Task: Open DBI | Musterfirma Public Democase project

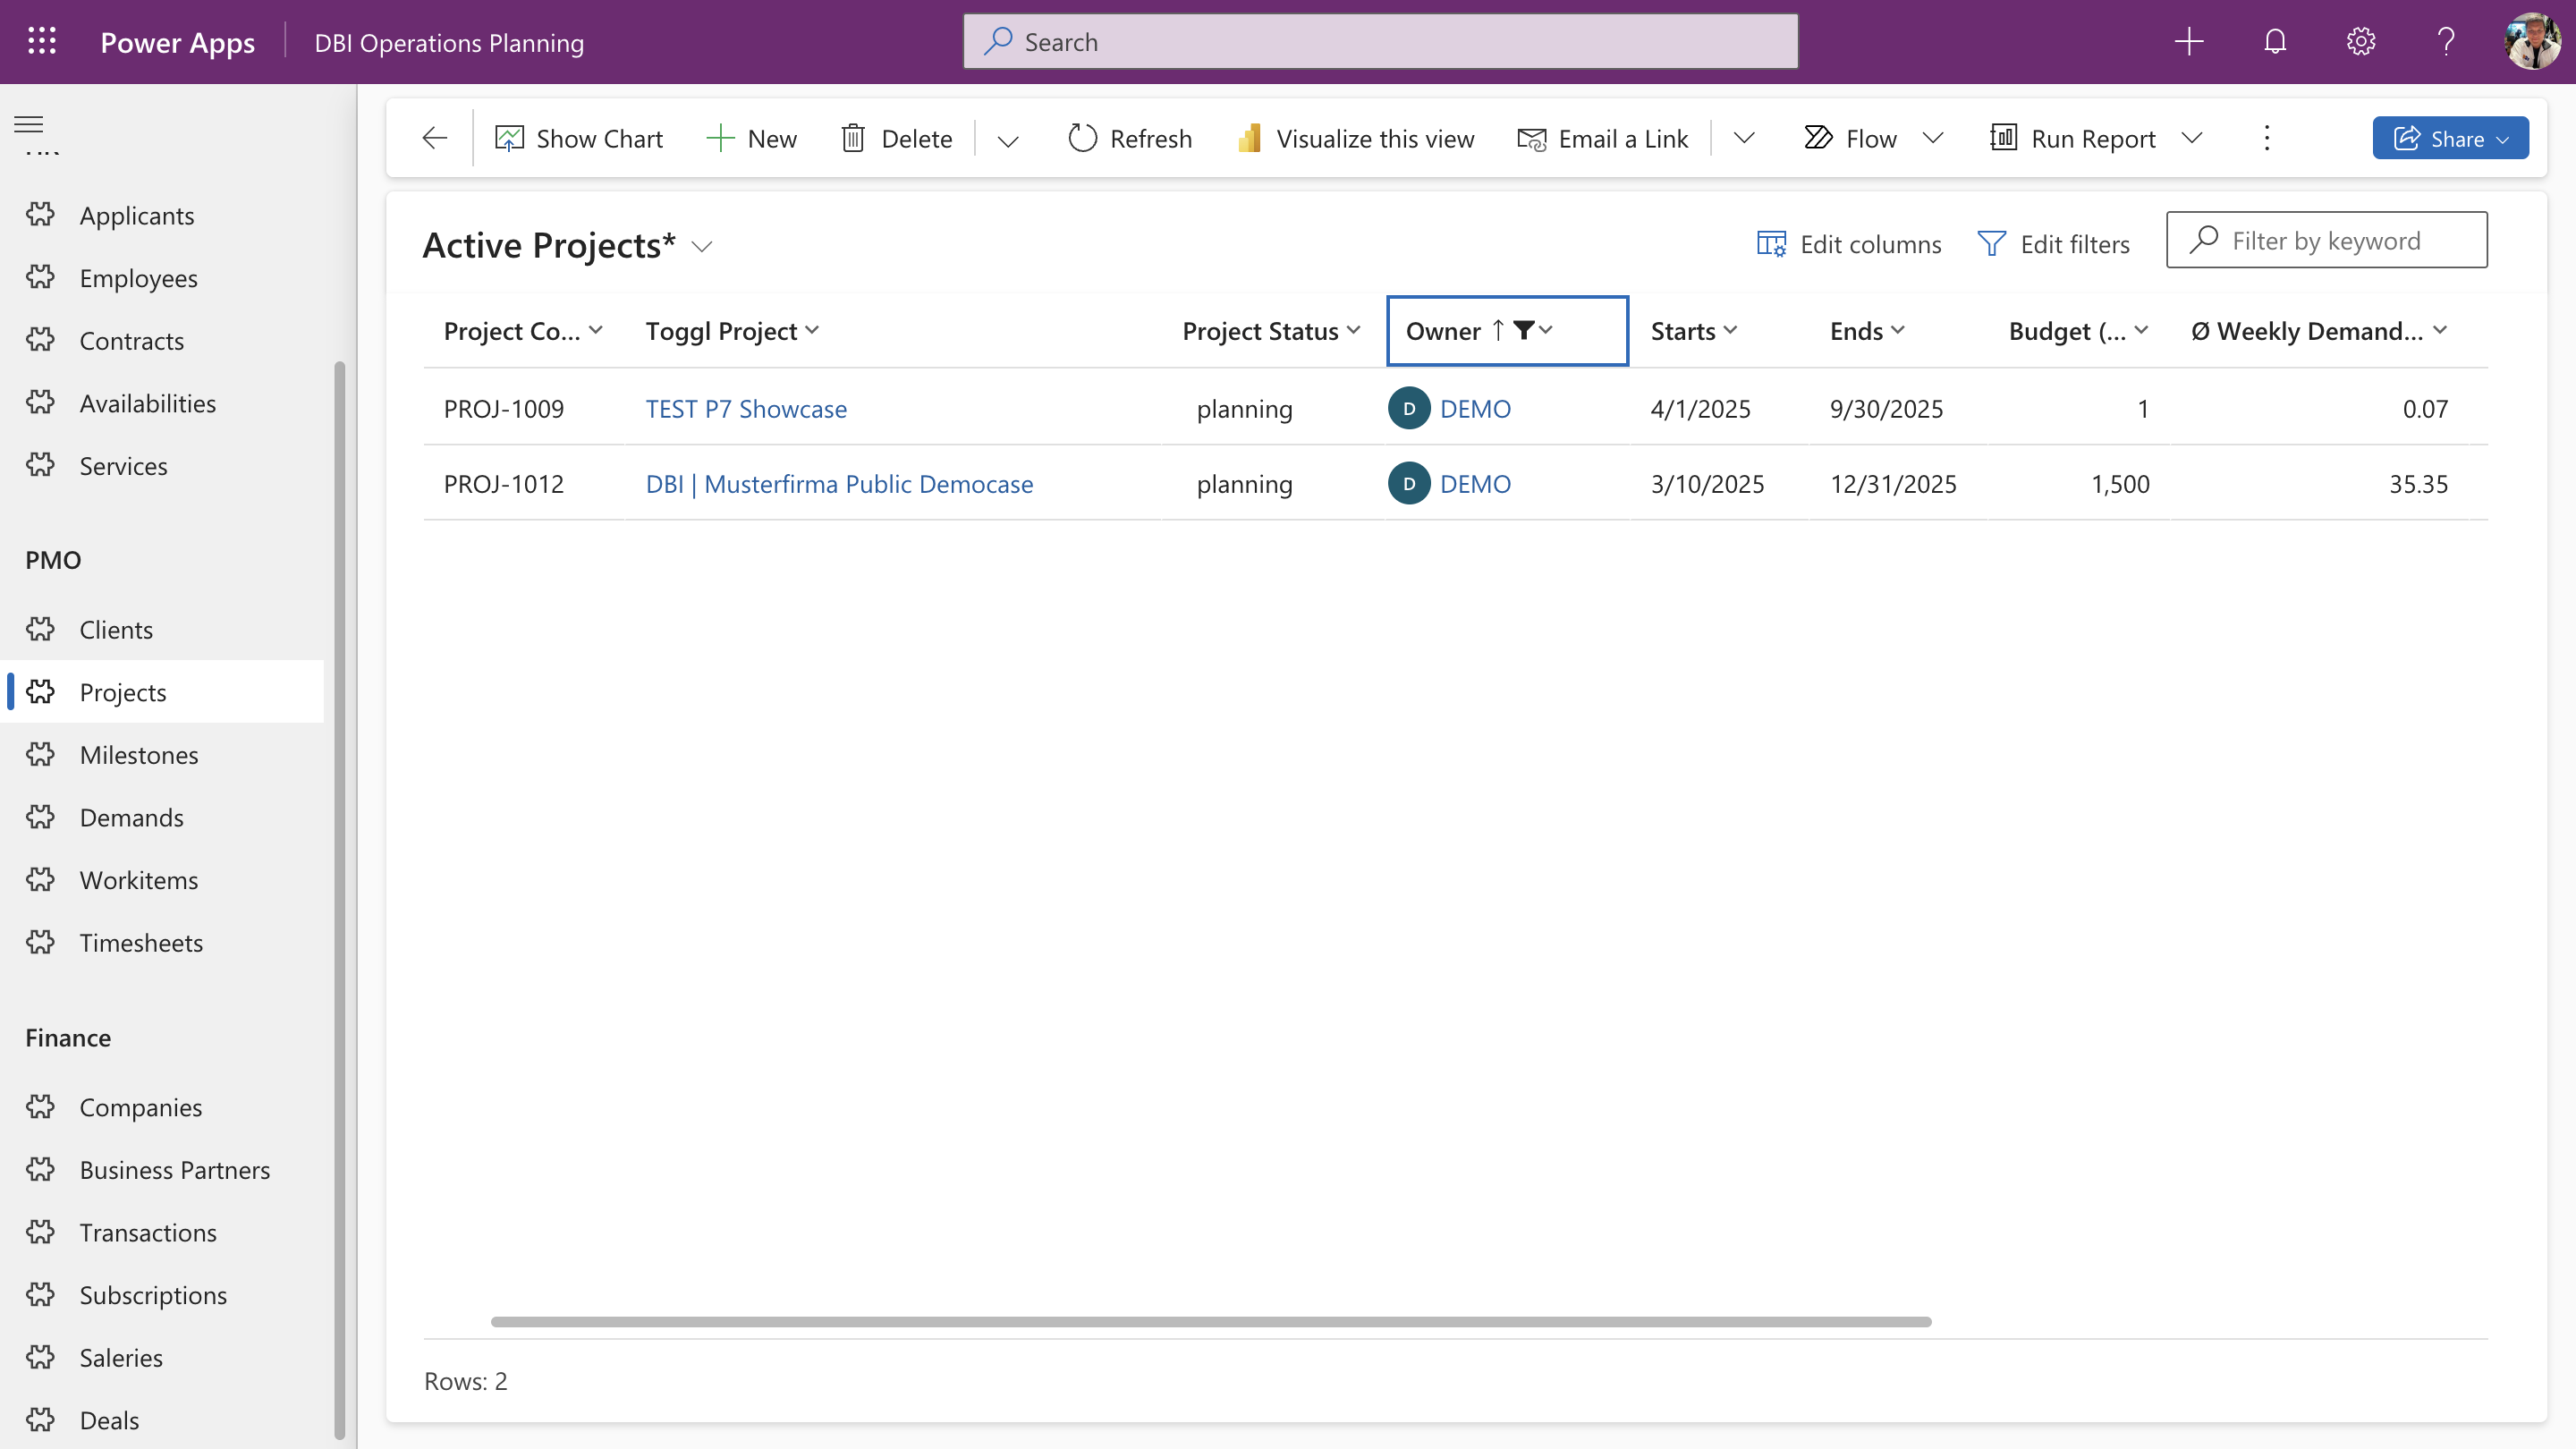Action: (x=839, y=484)
